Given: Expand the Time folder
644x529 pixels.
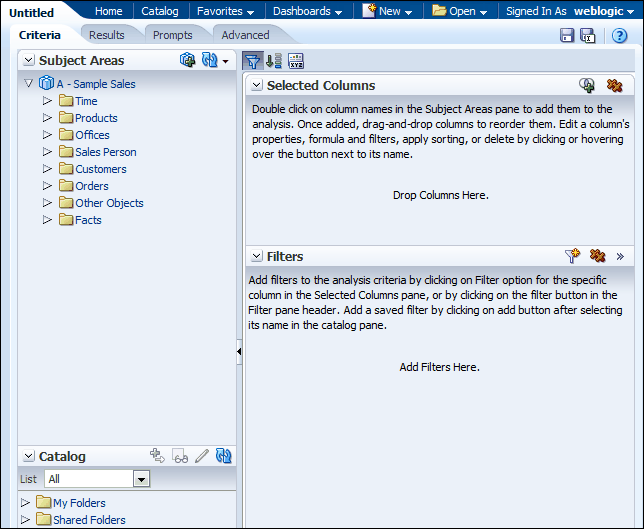Looking at the screenshot, I should click(47, 101).
